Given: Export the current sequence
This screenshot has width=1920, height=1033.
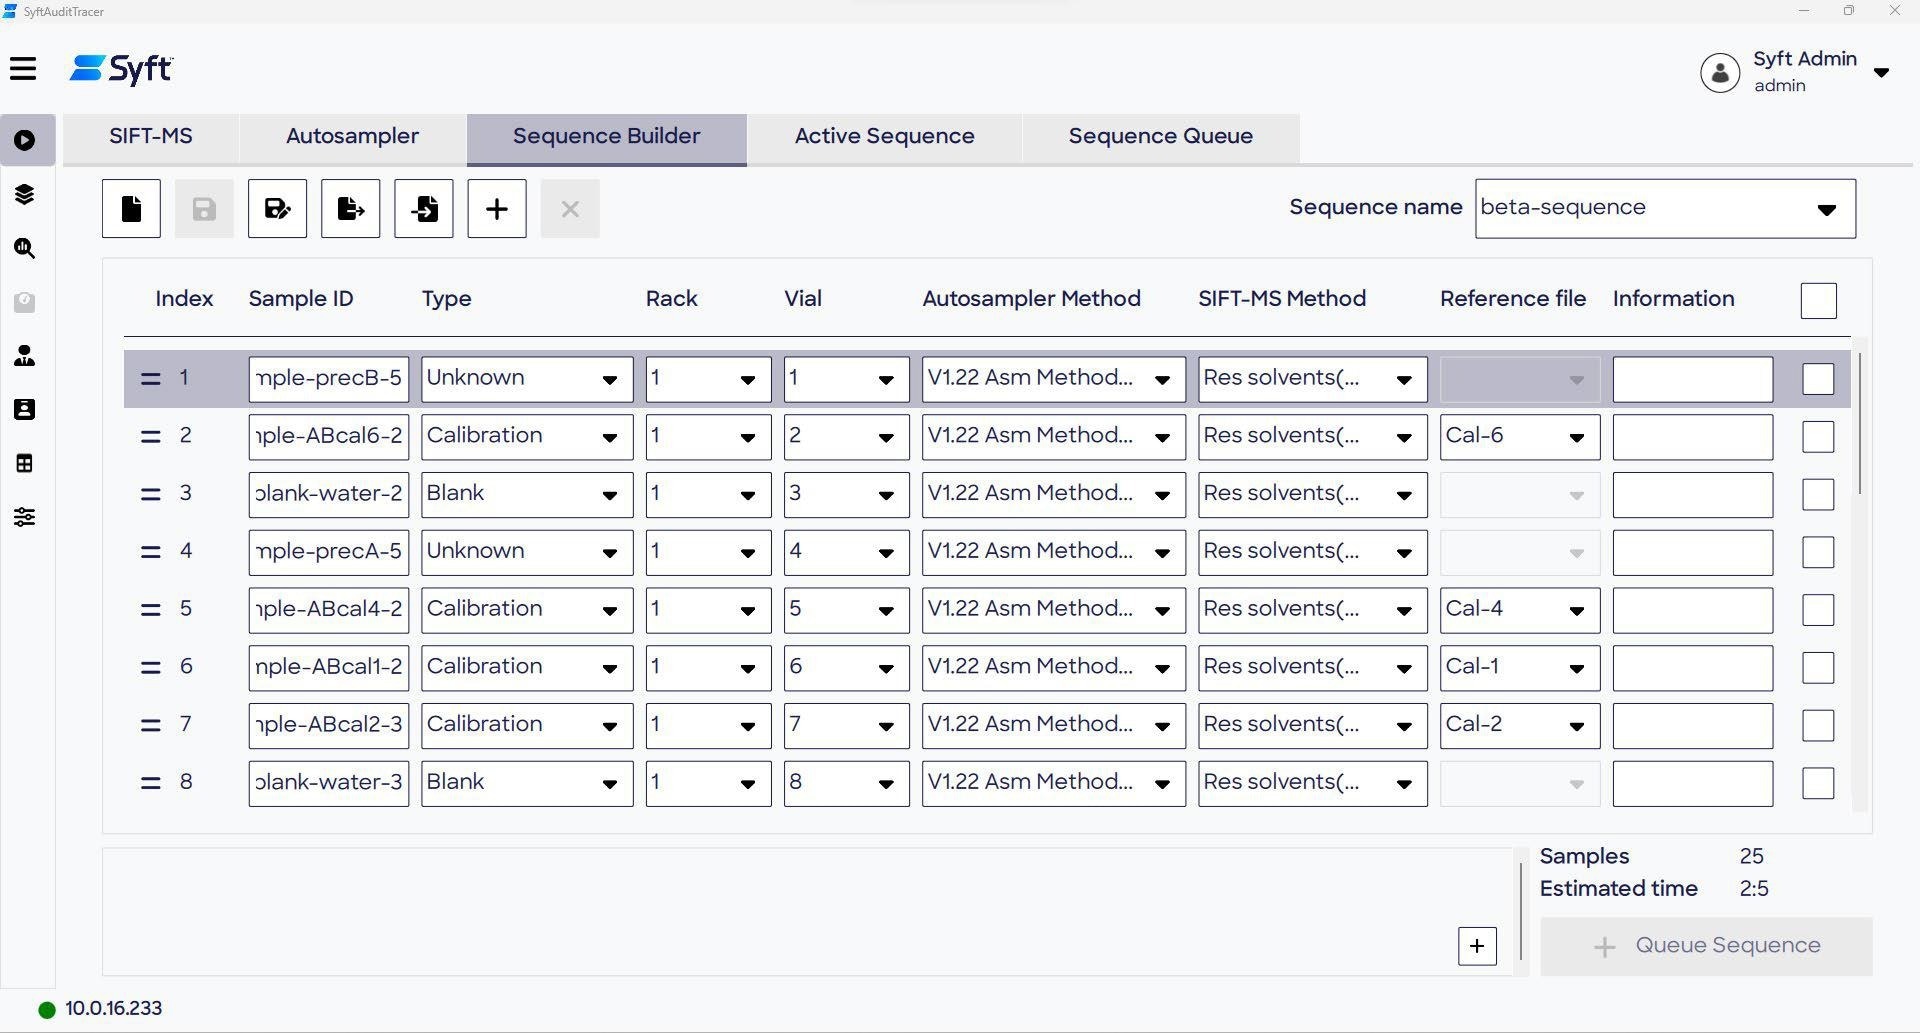Looking at the screenshot, I should pos(349,208).
